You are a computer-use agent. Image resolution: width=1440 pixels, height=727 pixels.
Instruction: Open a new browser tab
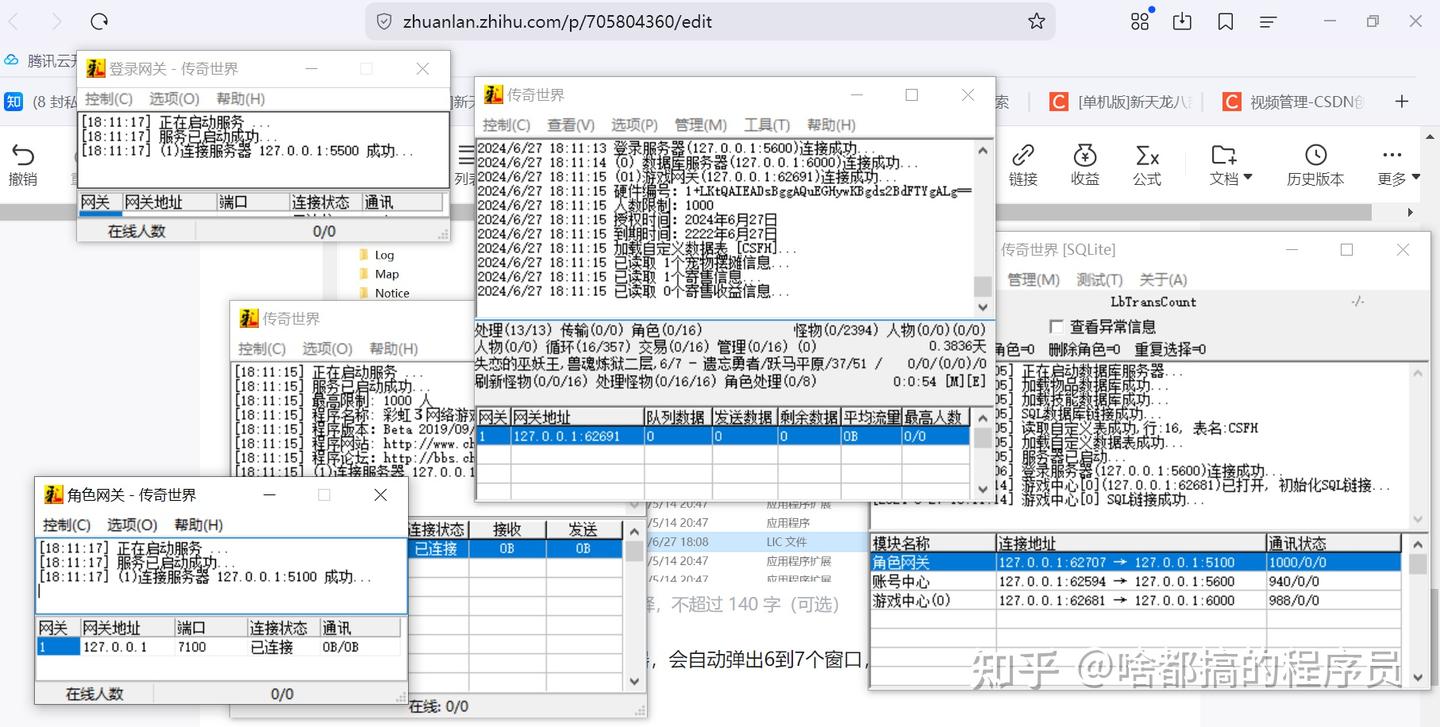coord(1402,101)
